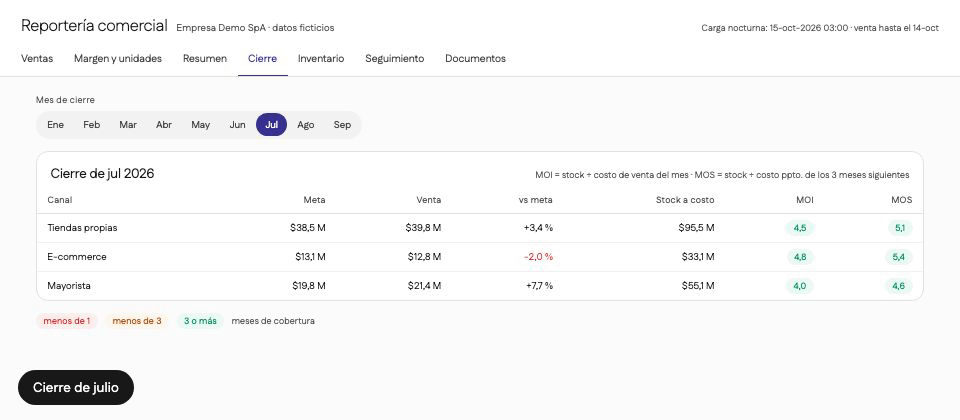Switch to Margen y unidades tab
This screenshot has height=420, width=960.
click(x=118, y=59)
